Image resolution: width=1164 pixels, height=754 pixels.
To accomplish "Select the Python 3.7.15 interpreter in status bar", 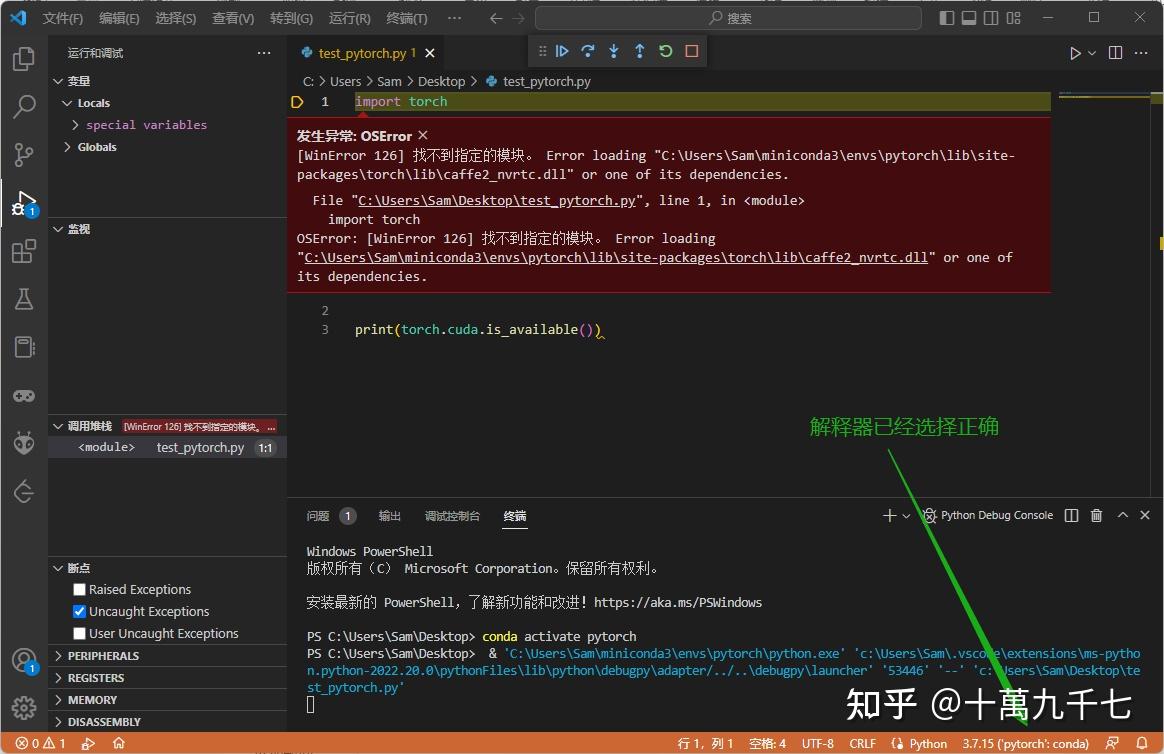I will [x=1025, y=743].
